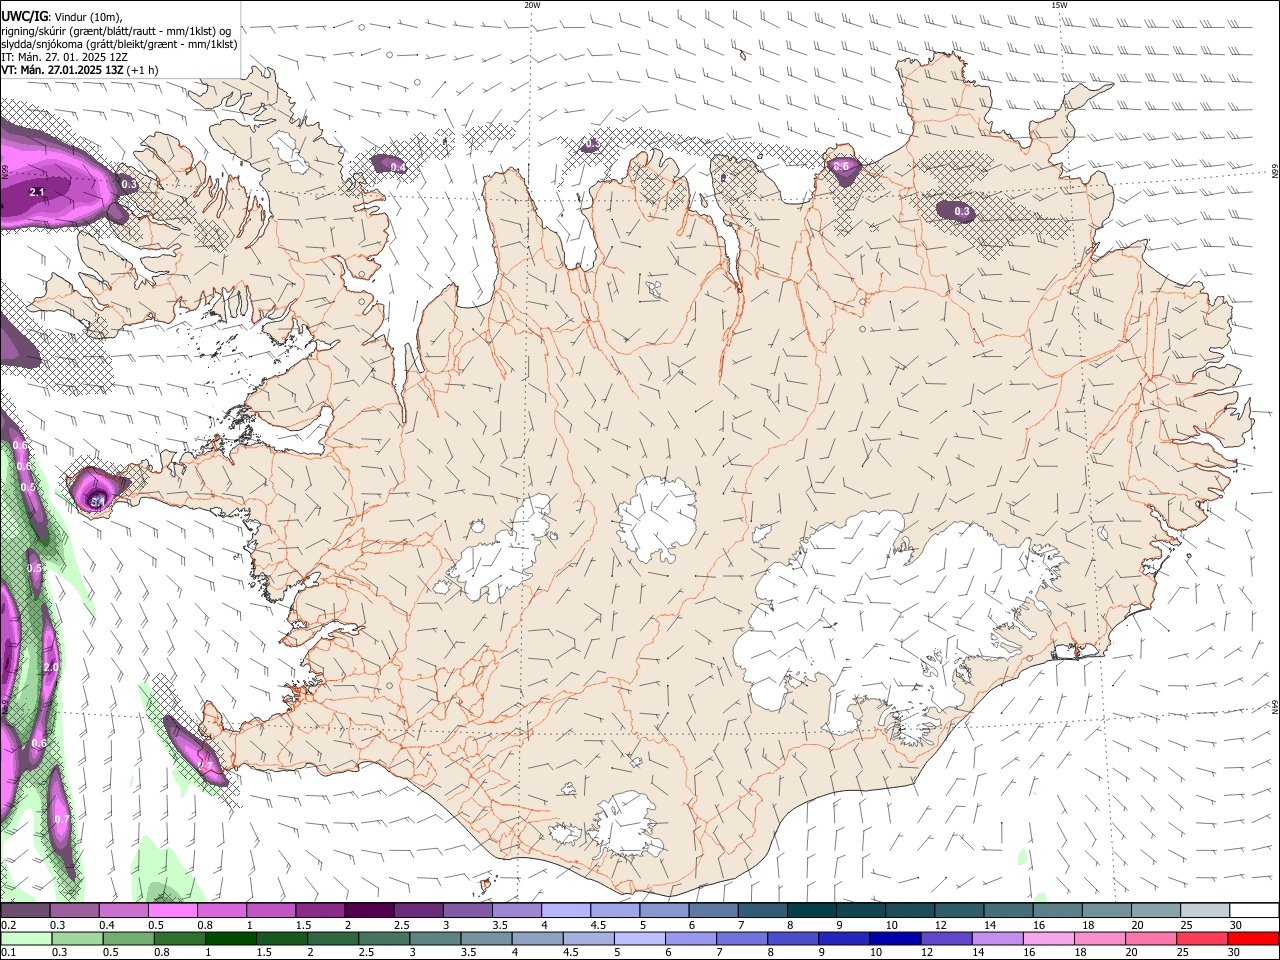Click the Mýrdalsjökull glacier near the south coast

click(x=627, y=826)
